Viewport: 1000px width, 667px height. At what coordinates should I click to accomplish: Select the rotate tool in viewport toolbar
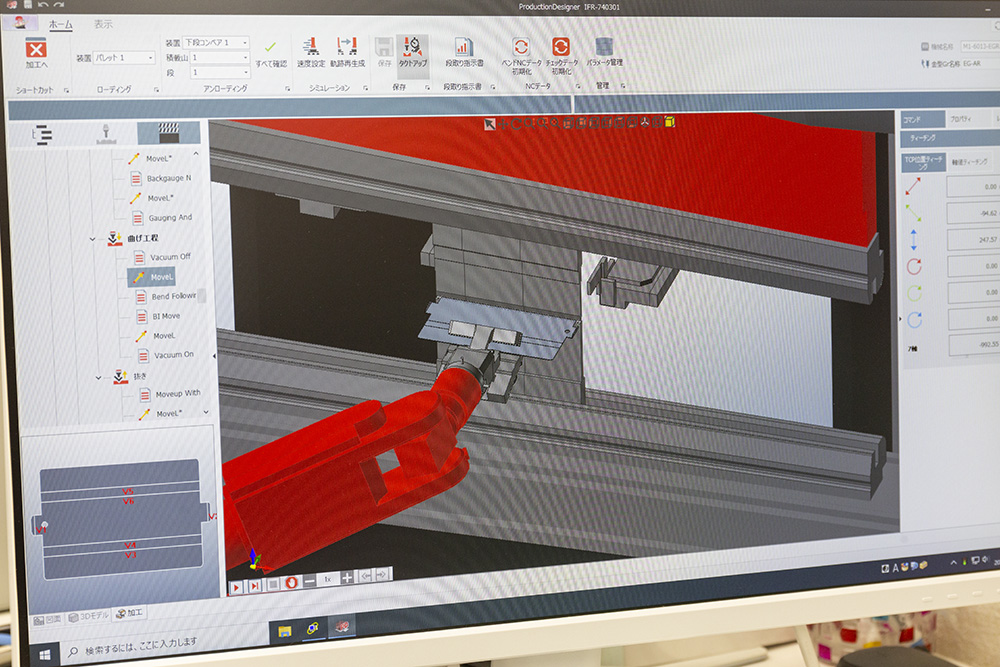coord(516,124)
